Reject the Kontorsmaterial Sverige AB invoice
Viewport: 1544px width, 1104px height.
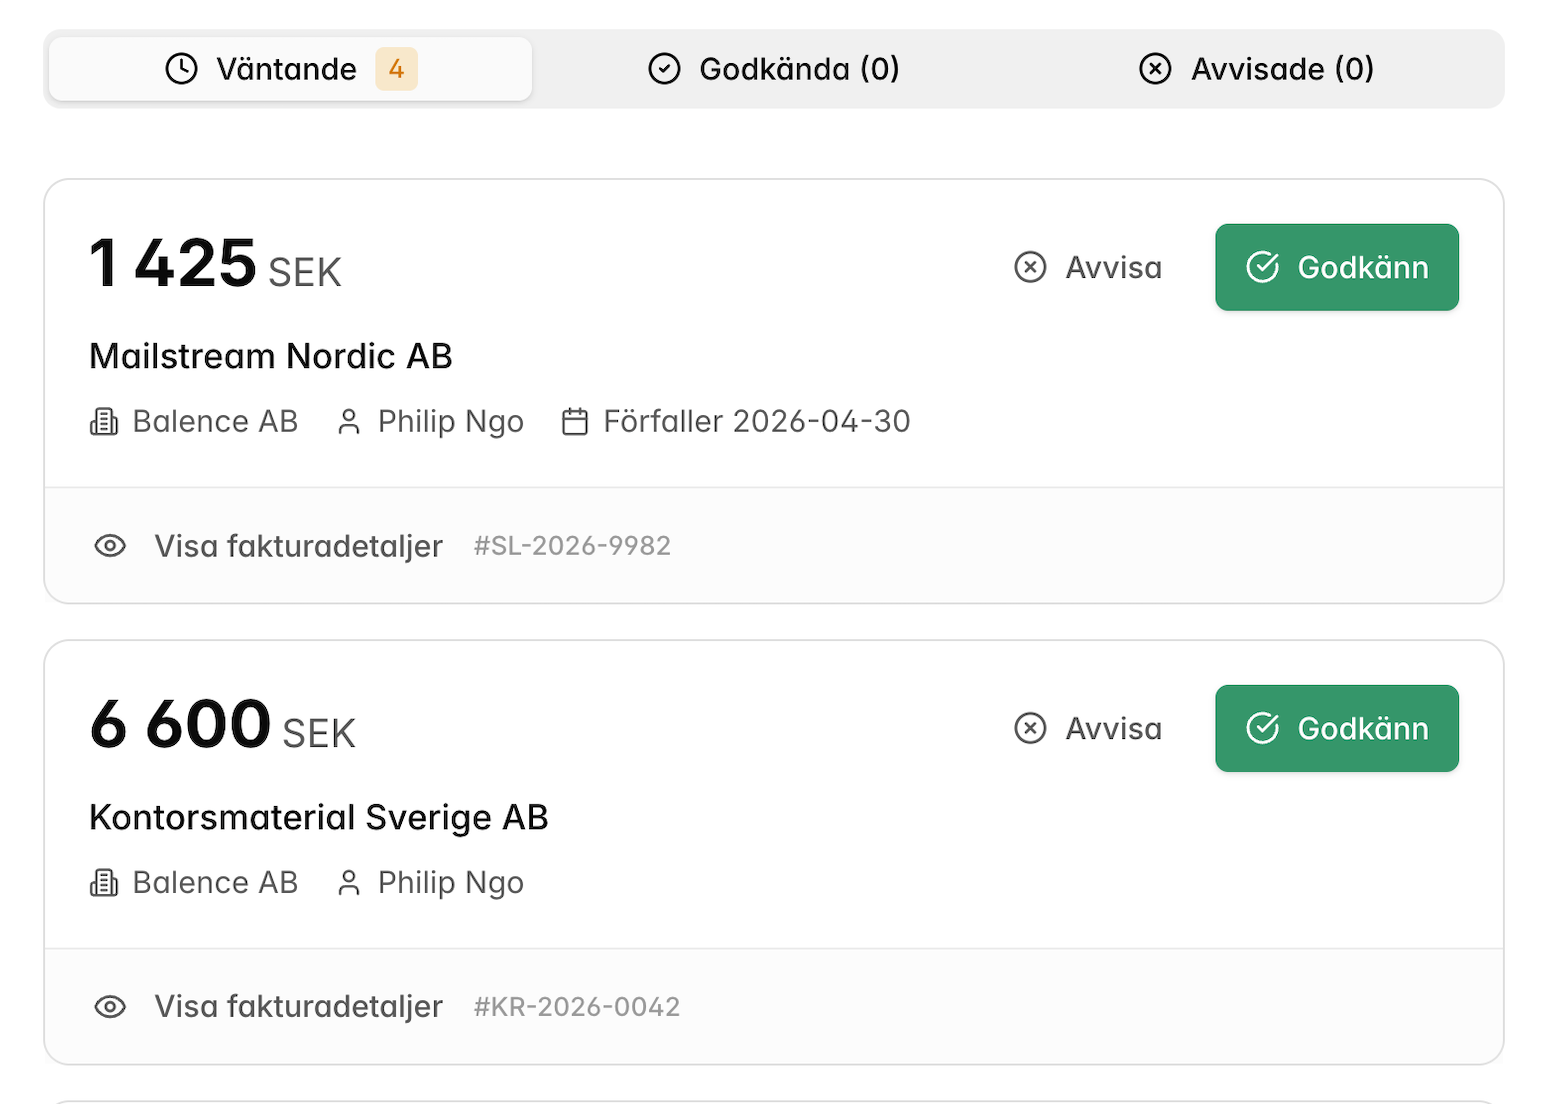pos(1088,728)
